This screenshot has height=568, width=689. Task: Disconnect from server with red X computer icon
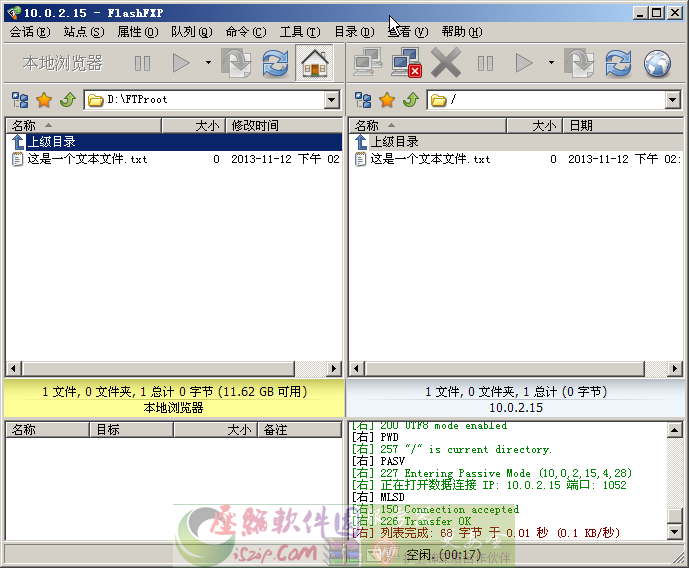click(407, 63)
